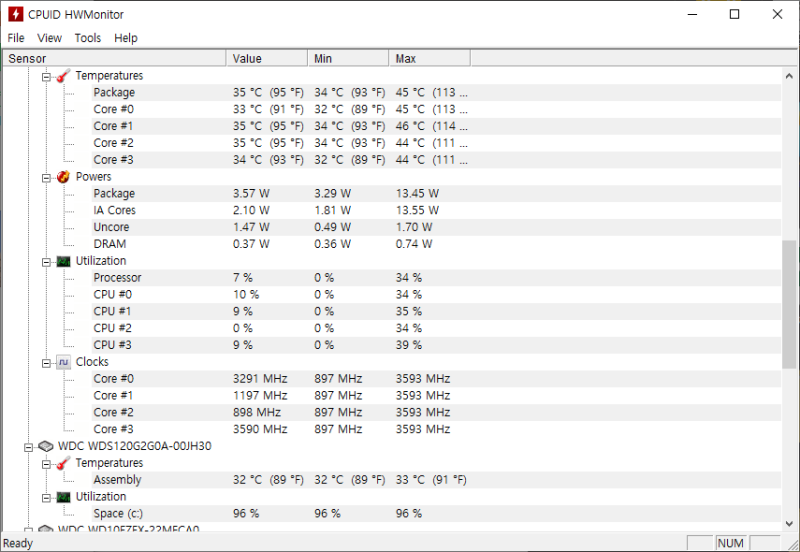Open the Tools menu
The image size is (800, 552).
pos(88,38)
